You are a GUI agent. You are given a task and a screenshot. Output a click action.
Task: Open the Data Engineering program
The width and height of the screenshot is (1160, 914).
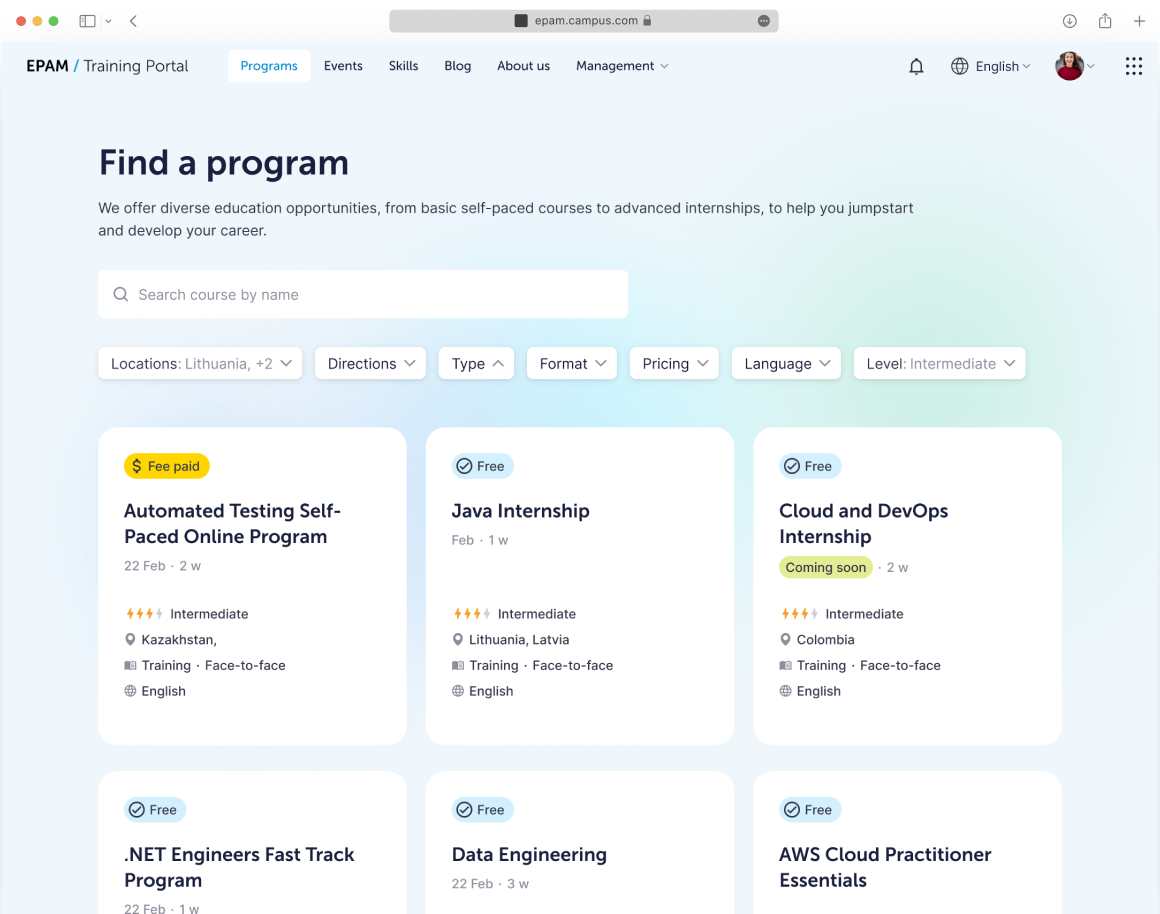click(x=529, y=854)
